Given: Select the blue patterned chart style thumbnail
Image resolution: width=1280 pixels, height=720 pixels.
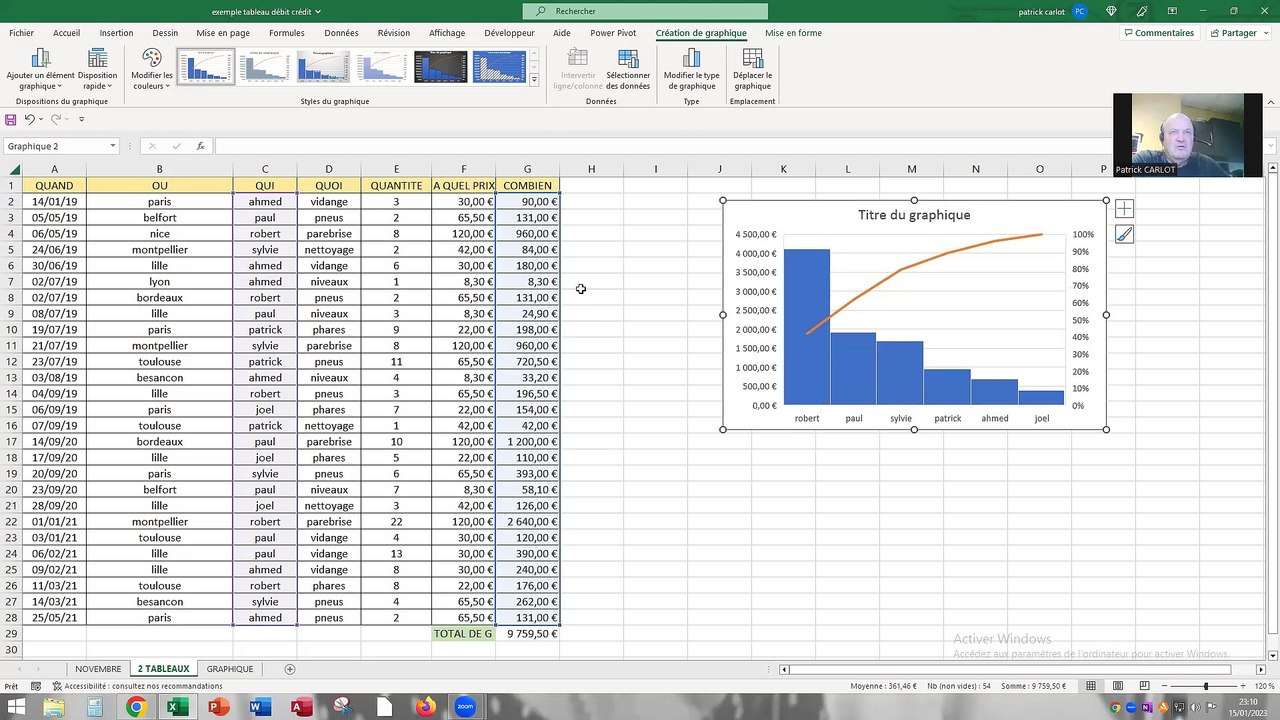Looking at the screenshot, I should coord(499,67).
